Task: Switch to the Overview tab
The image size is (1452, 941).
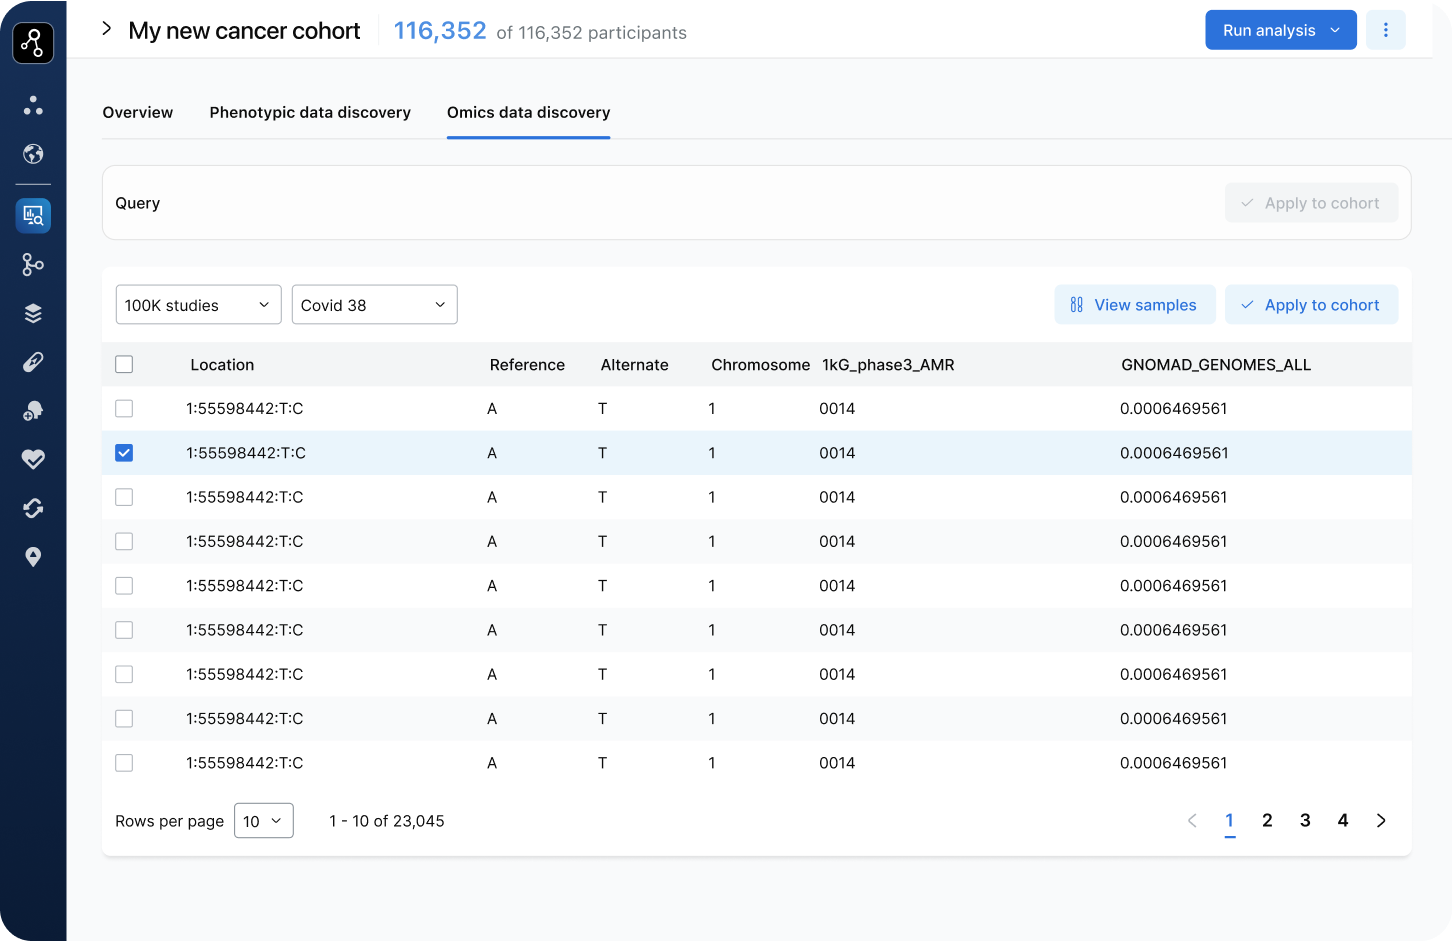Action: pyautogui.click(x=138, y=113)
